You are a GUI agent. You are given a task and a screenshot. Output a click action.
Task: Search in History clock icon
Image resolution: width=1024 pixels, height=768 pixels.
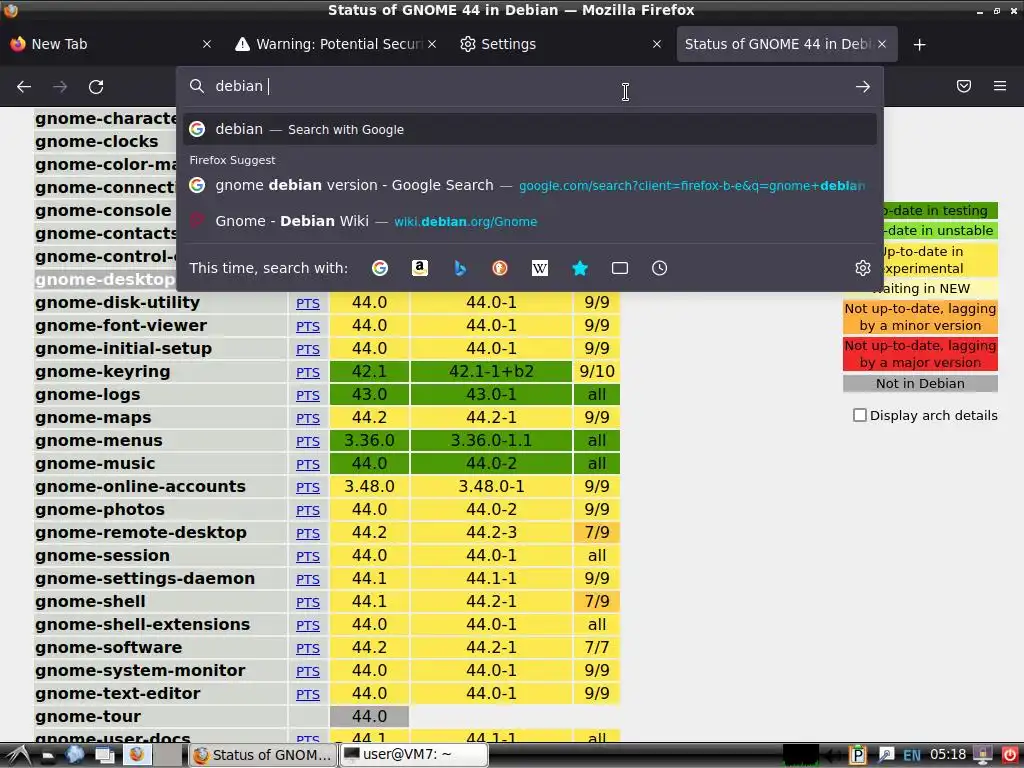click(660, 268)
